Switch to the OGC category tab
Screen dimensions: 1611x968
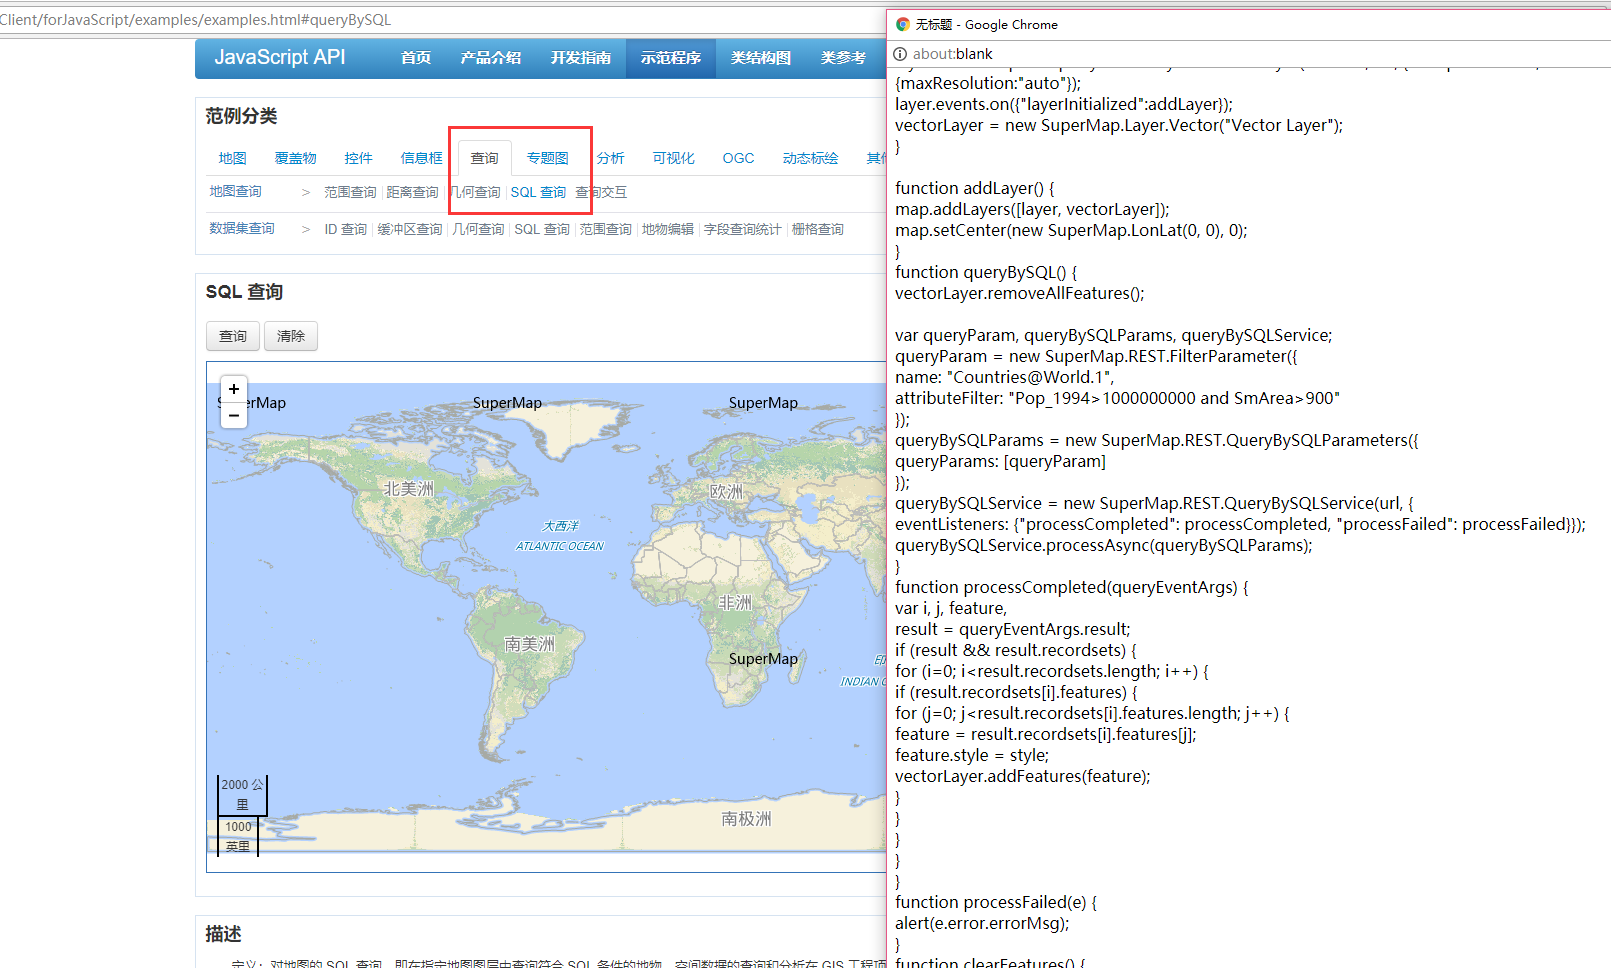pos(738,158)
